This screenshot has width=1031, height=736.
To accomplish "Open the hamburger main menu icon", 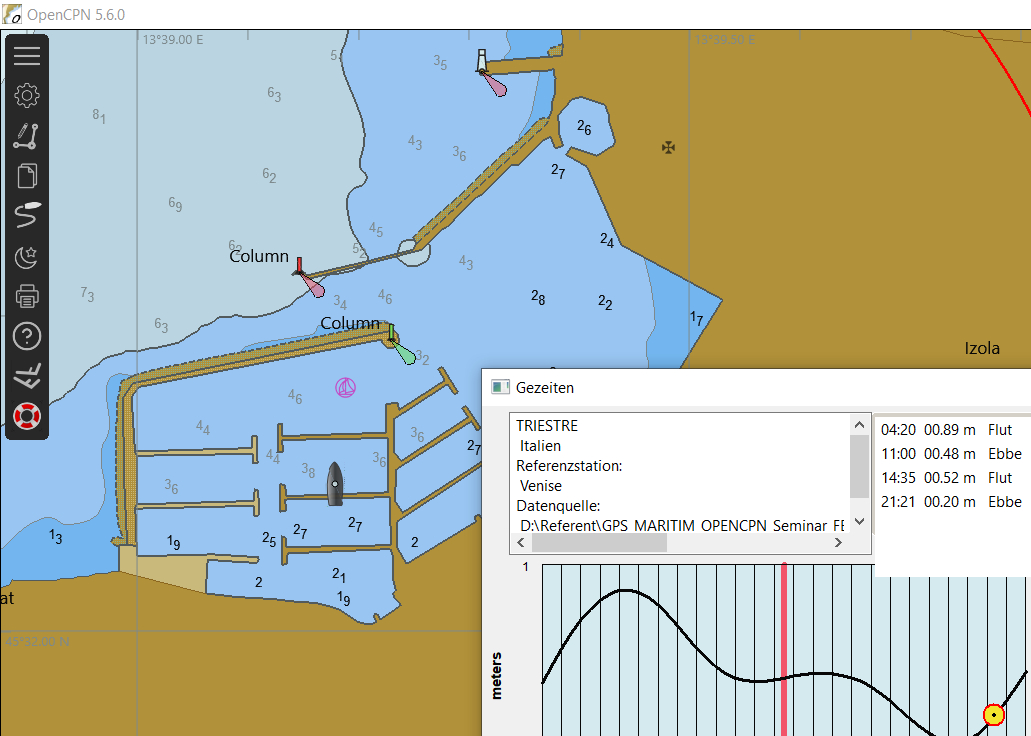I will pyautogui.click(x=27, y=56).
